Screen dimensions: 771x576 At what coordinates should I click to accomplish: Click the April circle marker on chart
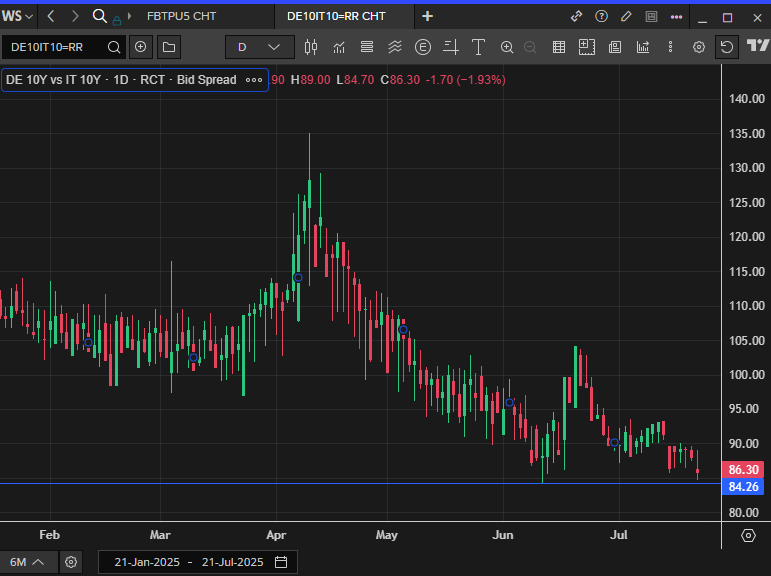point(298,277)
